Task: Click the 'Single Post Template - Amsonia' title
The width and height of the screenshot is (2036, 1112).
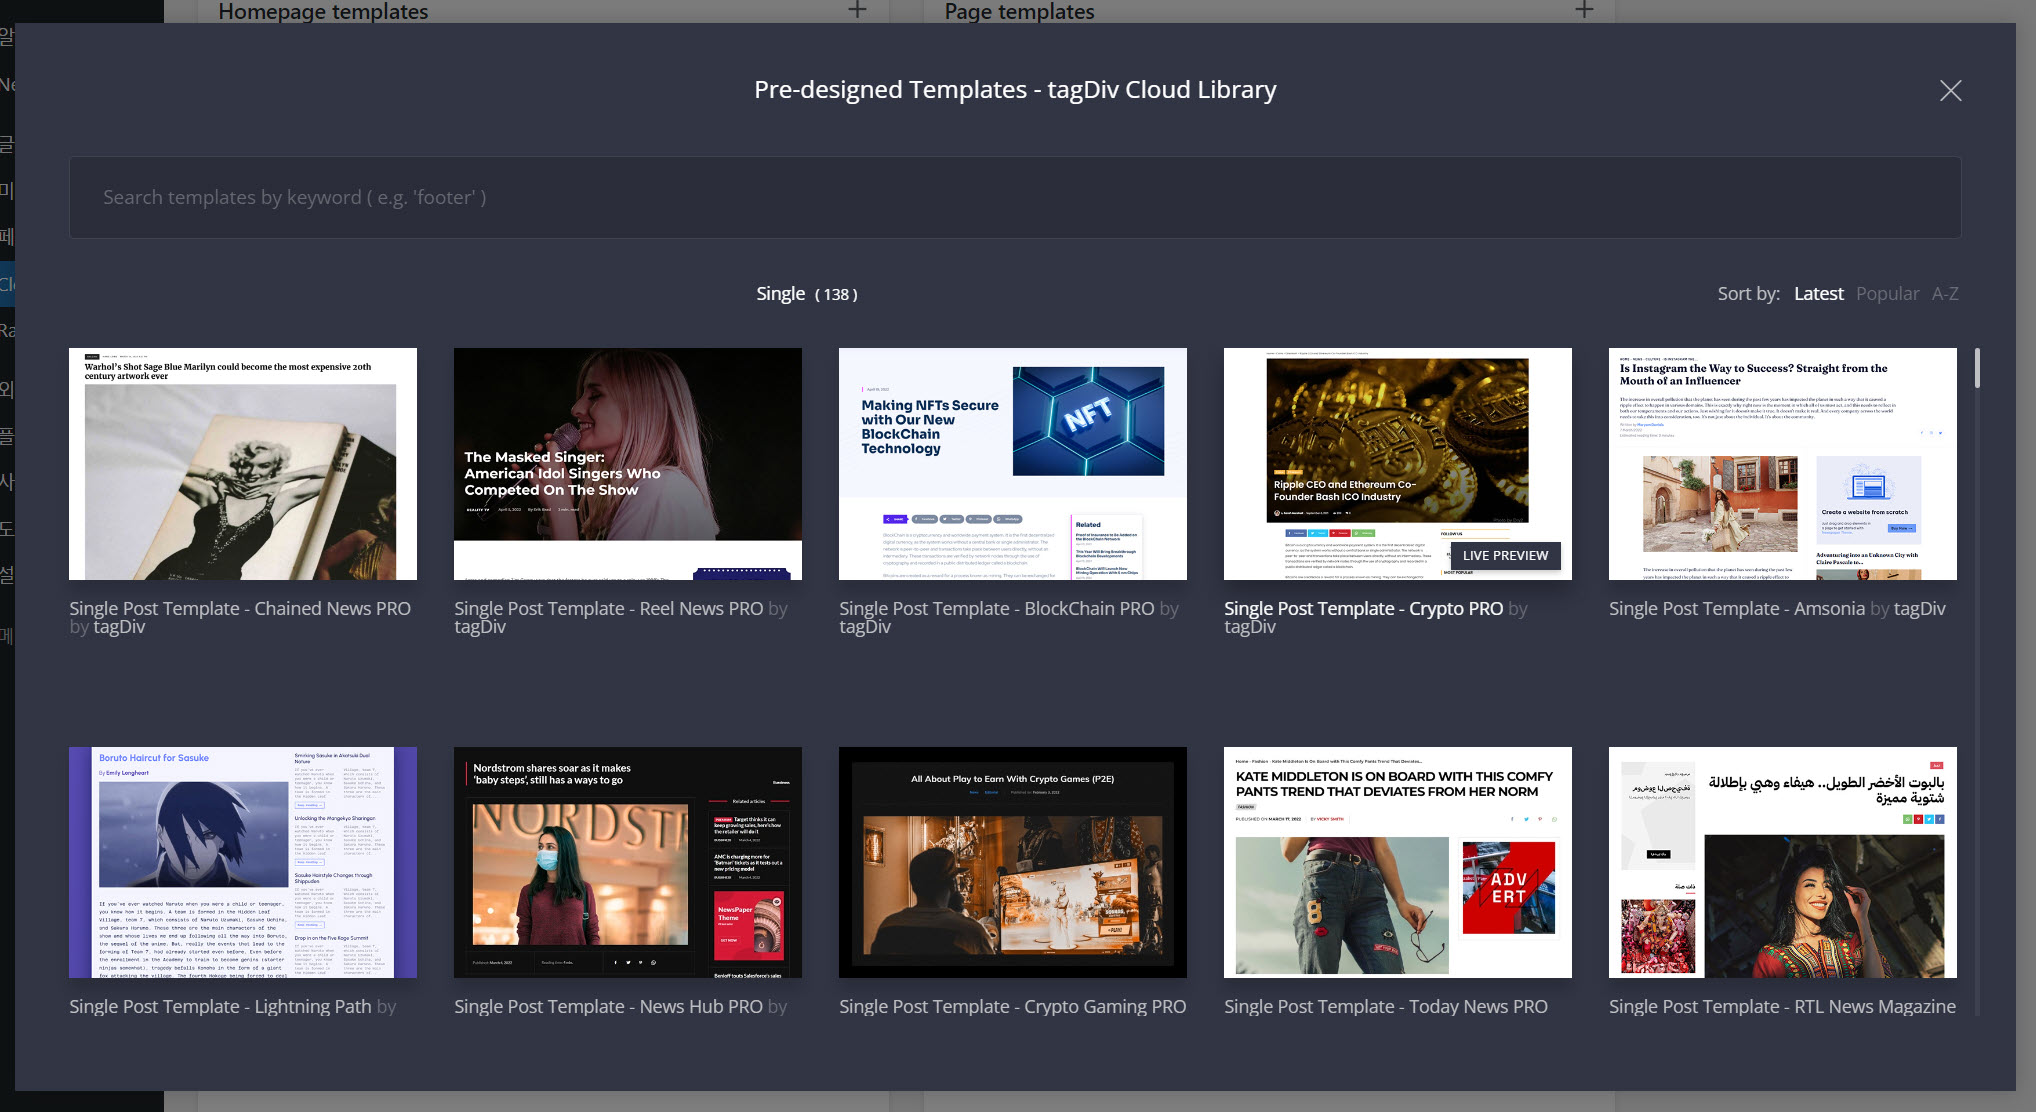Action: 1737,608
